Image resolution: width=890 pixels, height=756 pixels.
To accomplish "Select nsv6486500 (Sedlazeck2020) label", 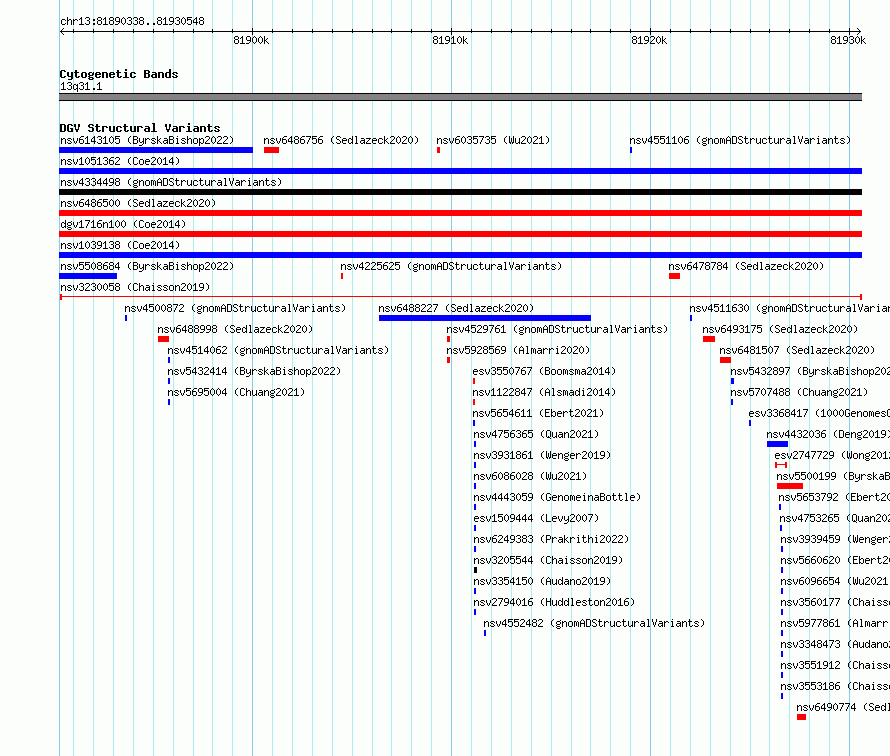I will click(x=138, y=203).
